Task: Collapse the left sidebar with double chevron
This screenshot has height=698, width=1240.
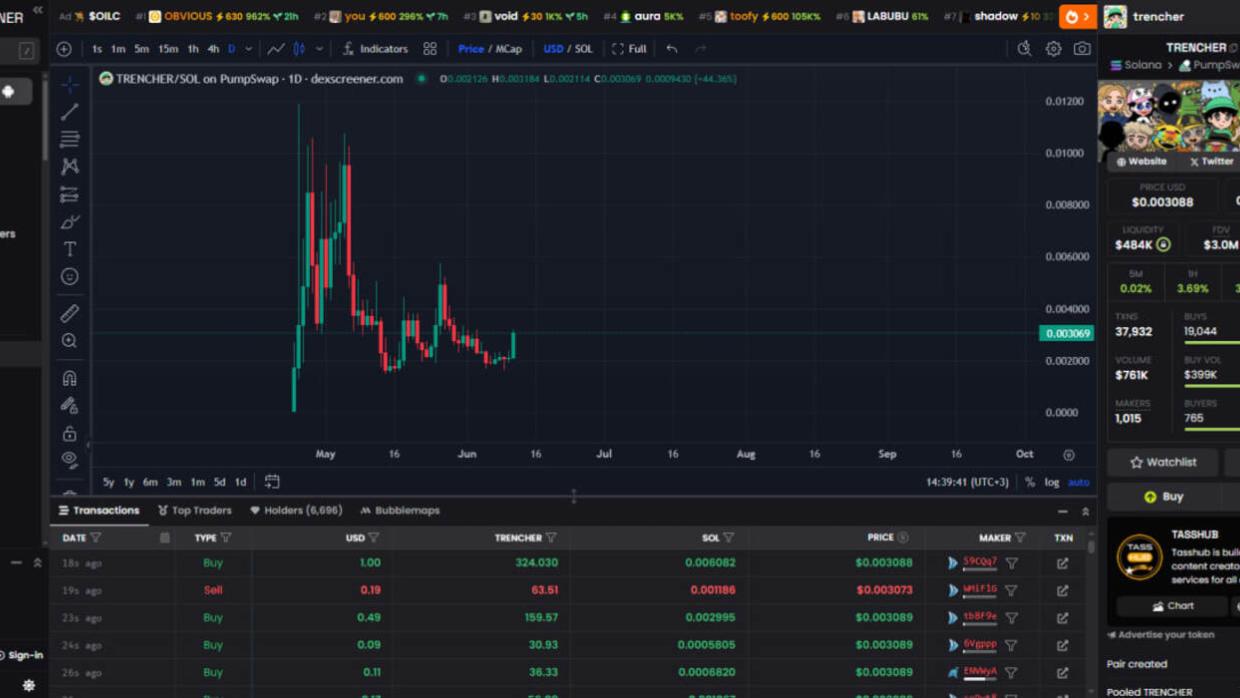Action: tap(38, 10)
